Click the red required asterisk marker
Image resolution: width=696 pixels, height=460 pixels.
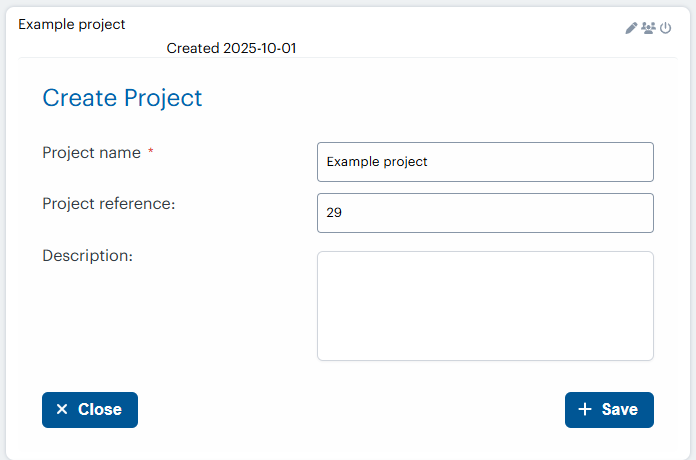pos(151,152)
